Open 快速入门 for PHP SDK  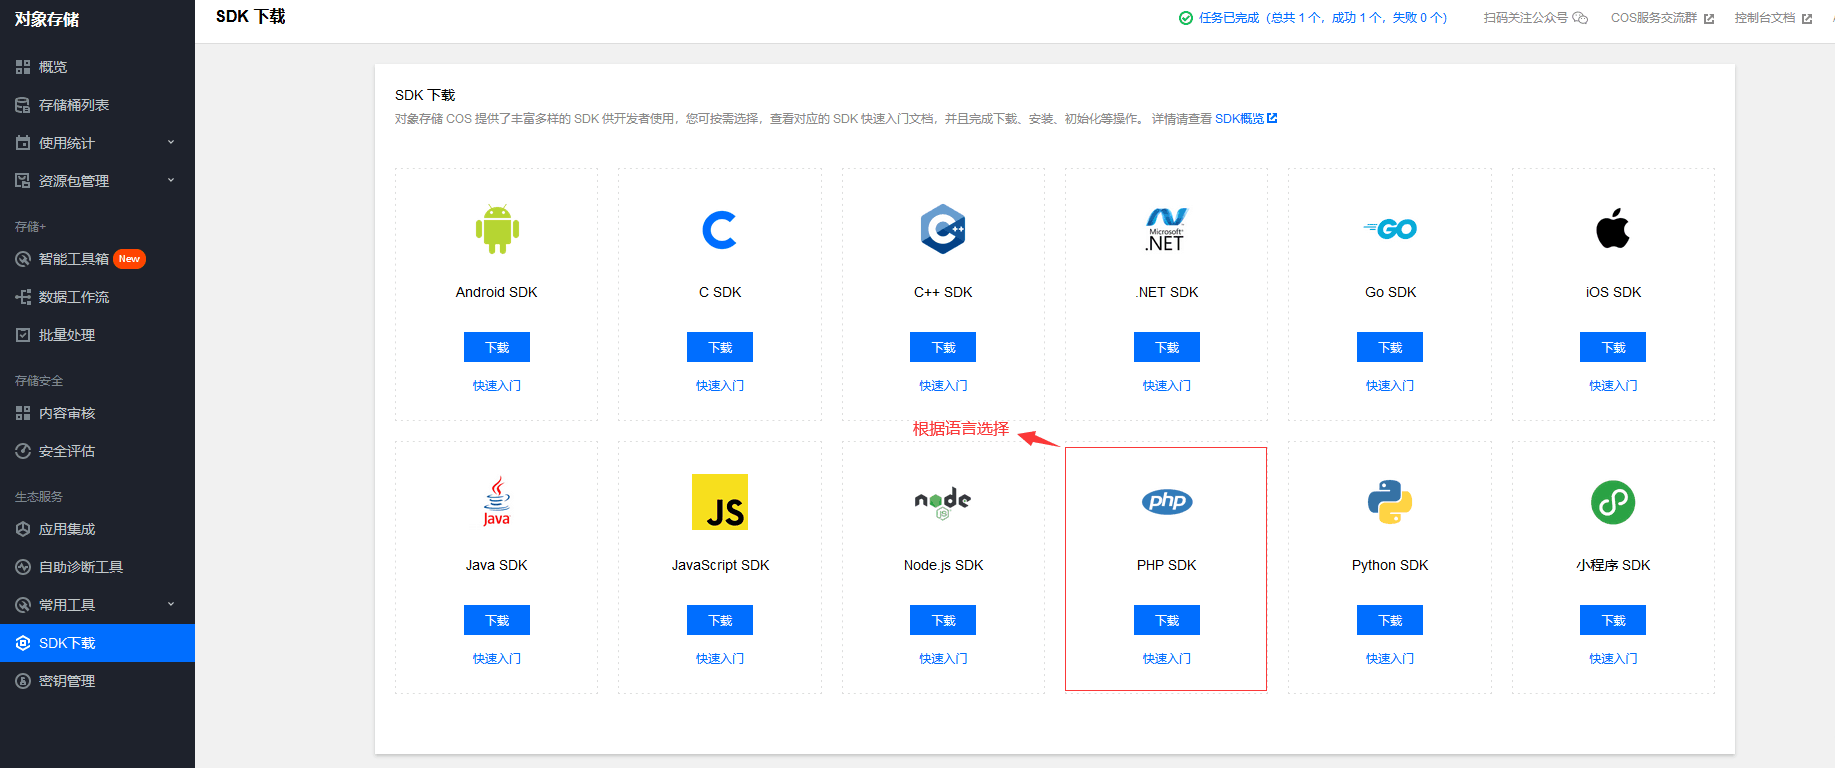pyautogui.click(x=1167, y=658)
